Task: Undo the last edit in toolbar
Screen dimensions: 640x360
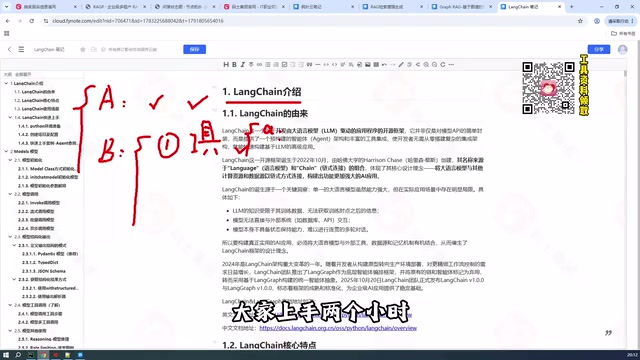Action: coord(384,64)
